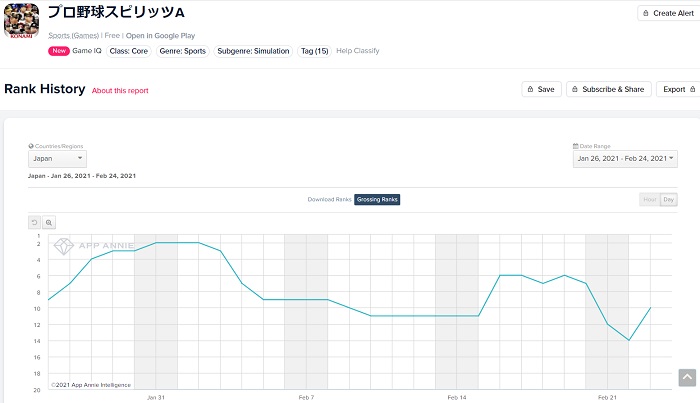Click lock icon on Save button
The image size is (700, 403).
[x=530, y=89]
